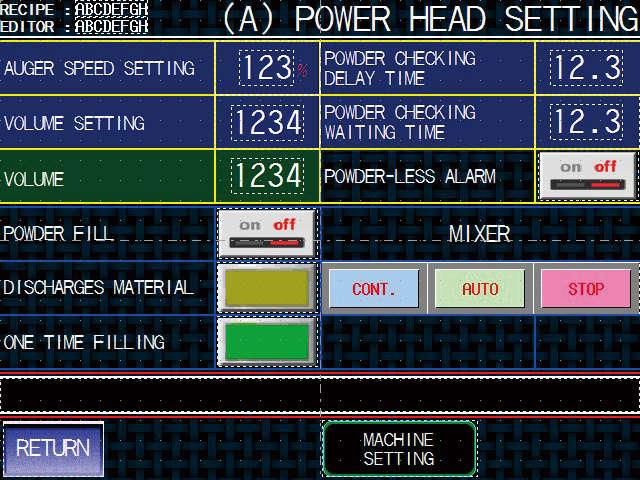Open the Machine Setting screen
The height and width of the screenshot is (480, 640).
(x=399, y=449)
